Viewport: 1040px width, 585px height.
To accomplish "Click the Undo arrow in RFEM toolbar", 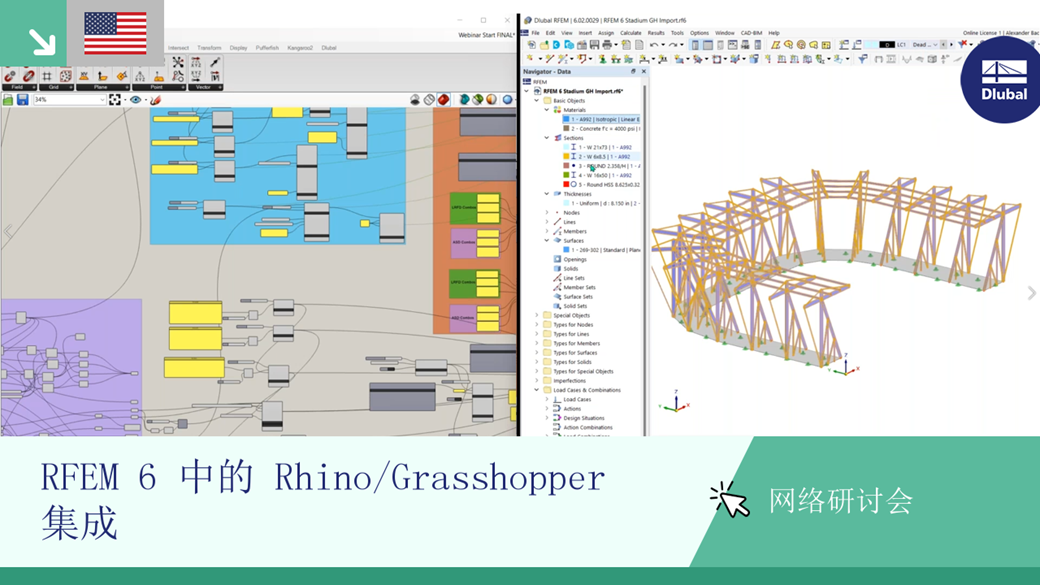I will pyautogui.click(x=654, y=44).
